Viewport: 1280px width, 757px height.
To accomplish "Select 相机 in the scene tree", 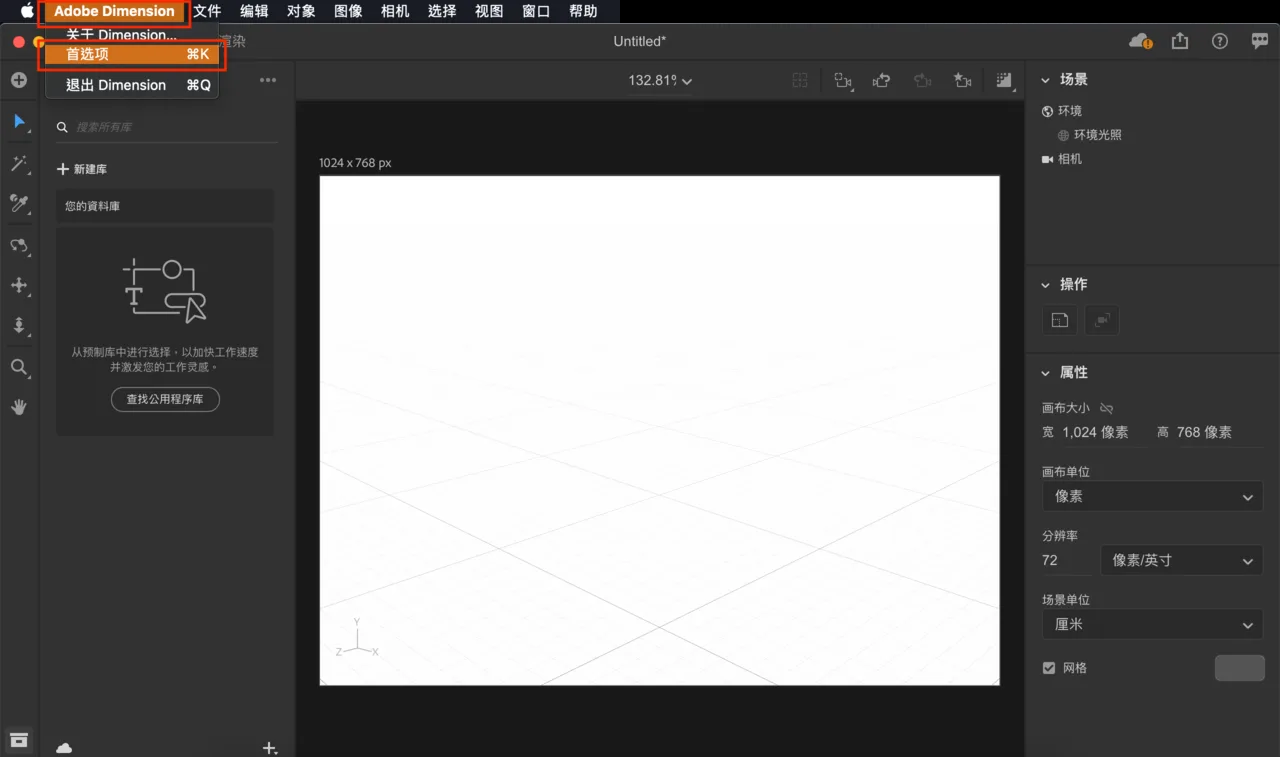I will (x=1062, y=159).
